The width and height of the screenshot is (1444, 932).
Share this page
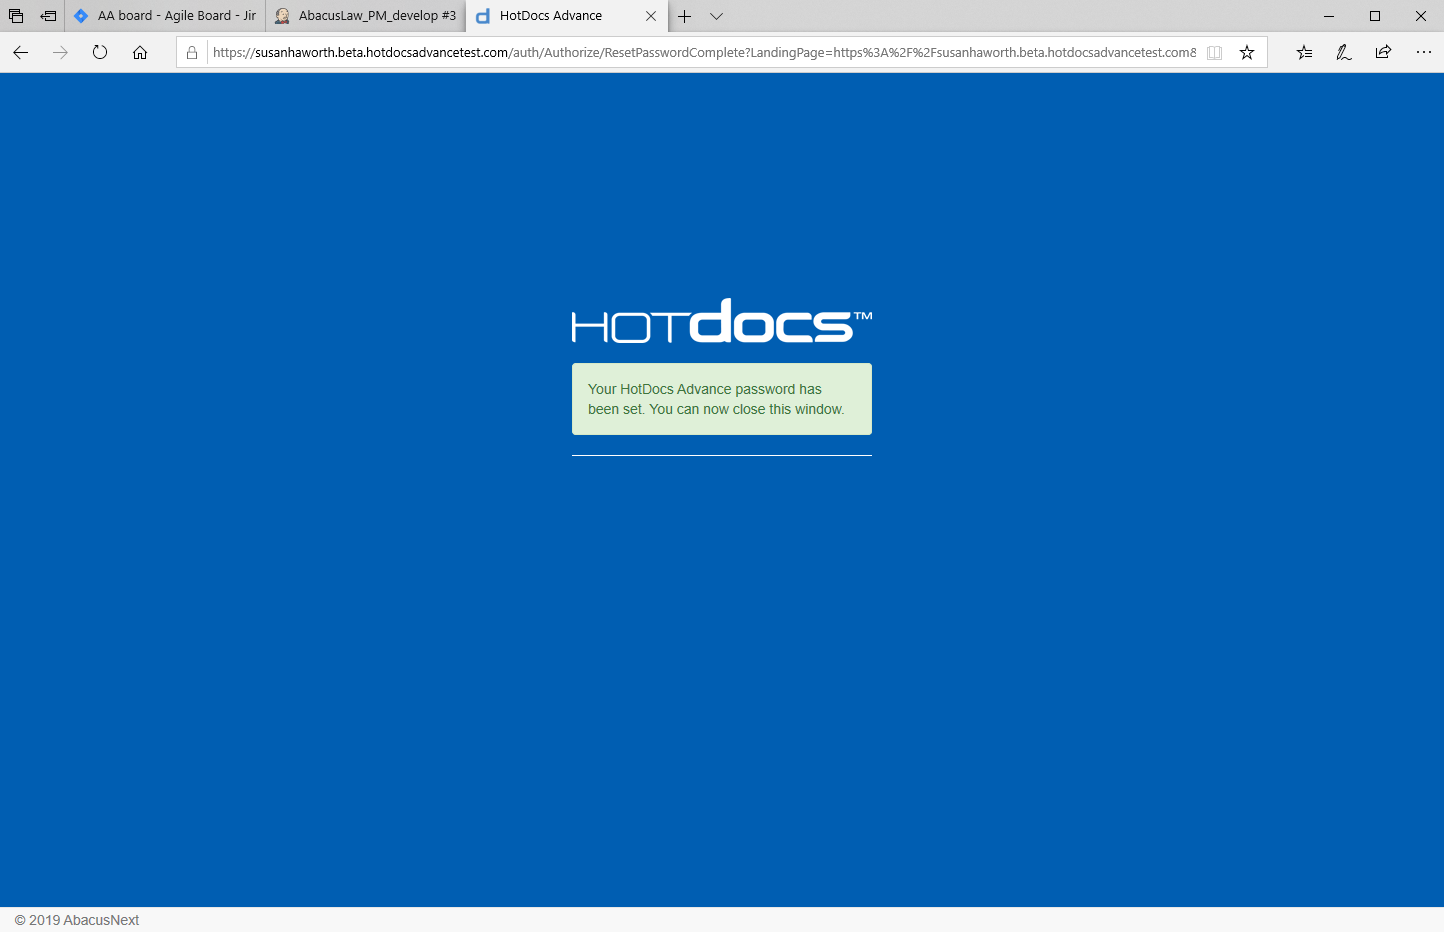(x=1383, y=52)
